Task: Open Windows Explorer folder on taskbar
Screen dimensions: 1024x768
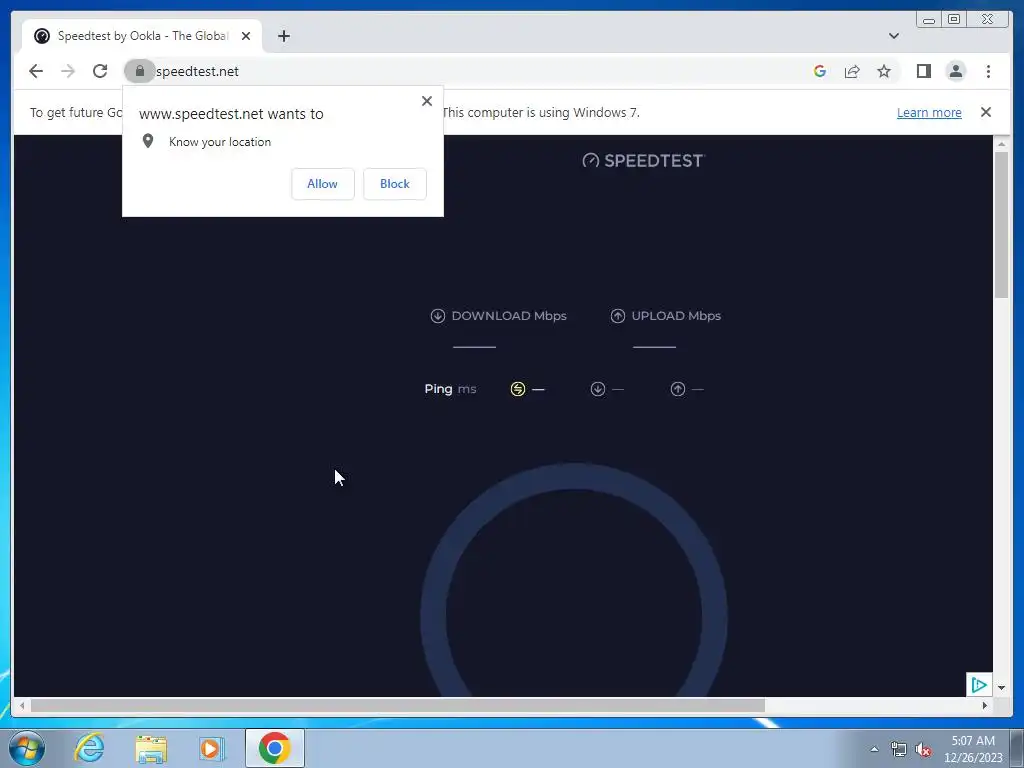Action: point(151,748)
